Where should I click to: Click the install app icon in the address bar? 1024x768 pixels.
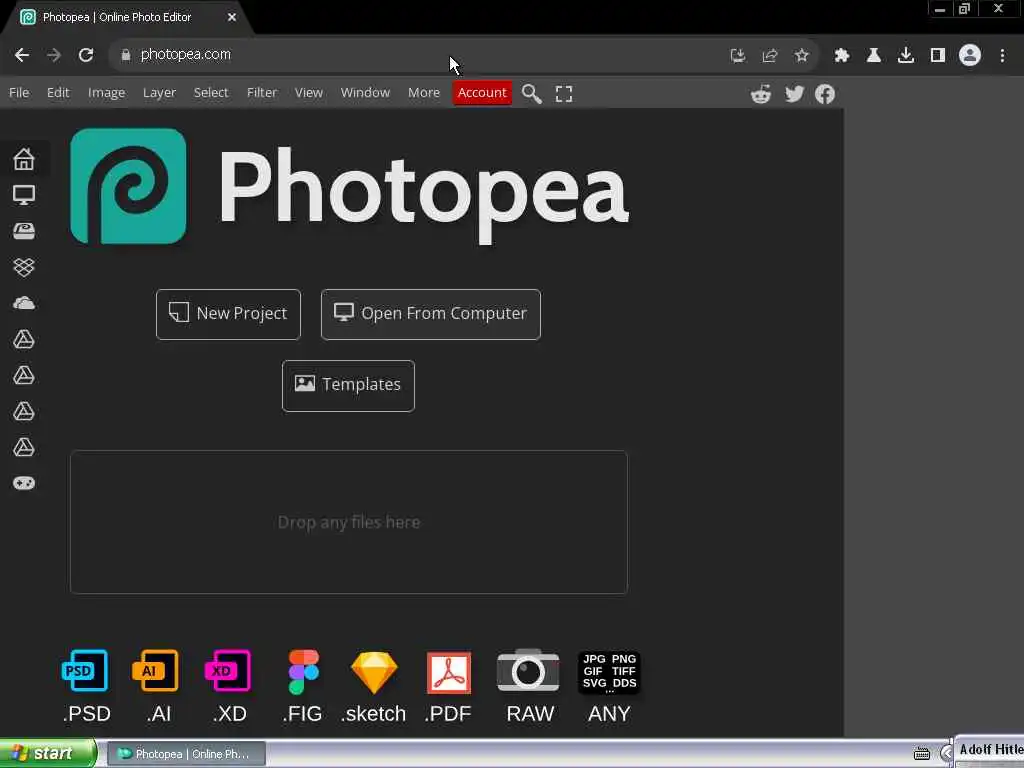point(737,56)
